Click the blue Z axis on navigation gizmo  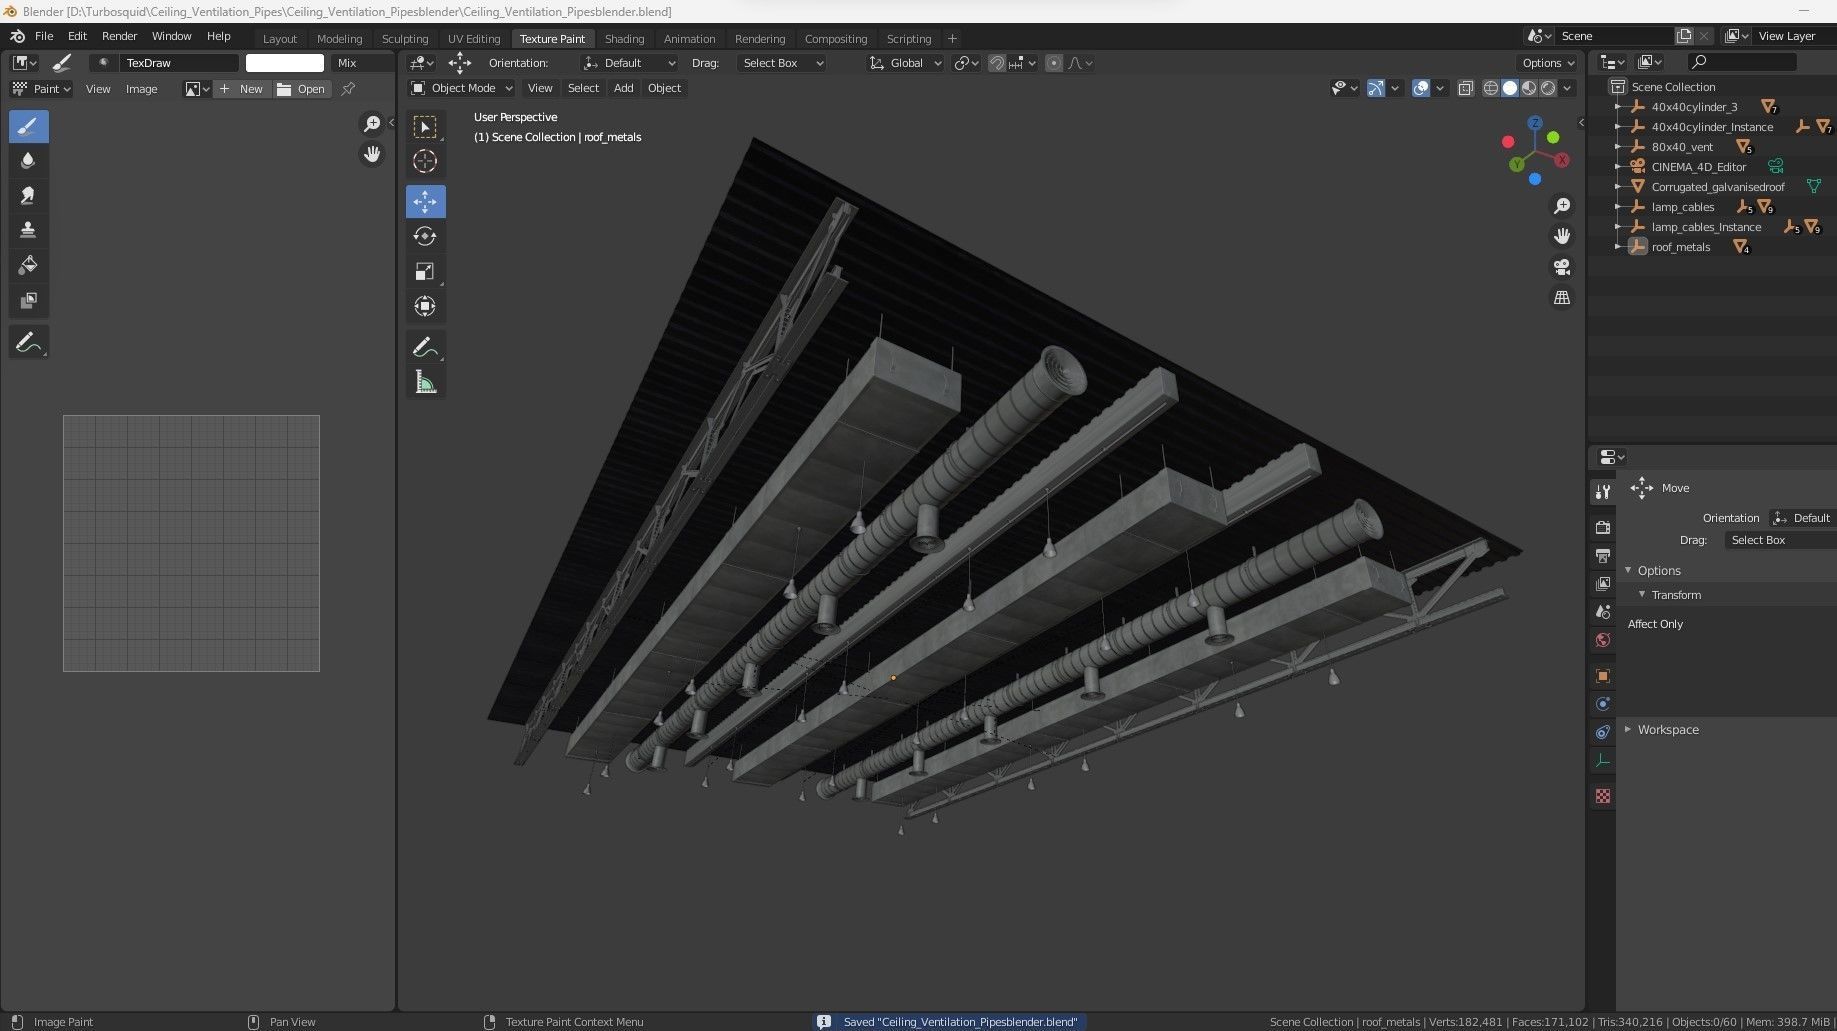1535,124
